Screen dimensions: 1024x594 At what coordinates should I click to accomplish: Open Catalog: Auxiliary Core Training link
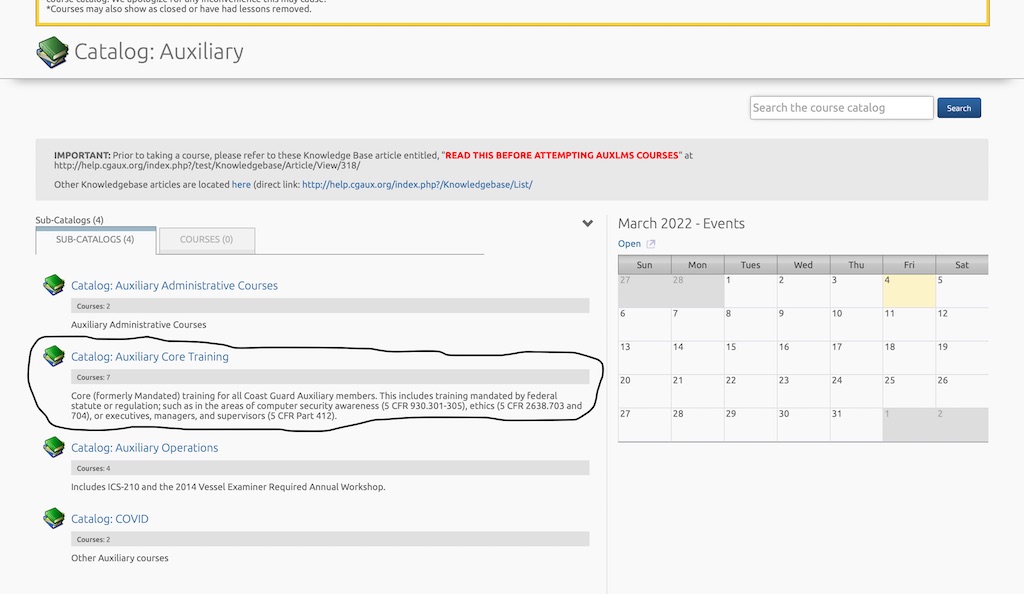[150, 357]
